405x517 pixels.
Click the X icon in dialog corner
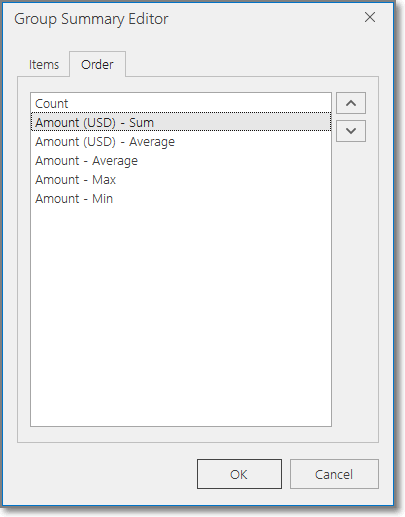pyautogui.click(x=370, y=17)
